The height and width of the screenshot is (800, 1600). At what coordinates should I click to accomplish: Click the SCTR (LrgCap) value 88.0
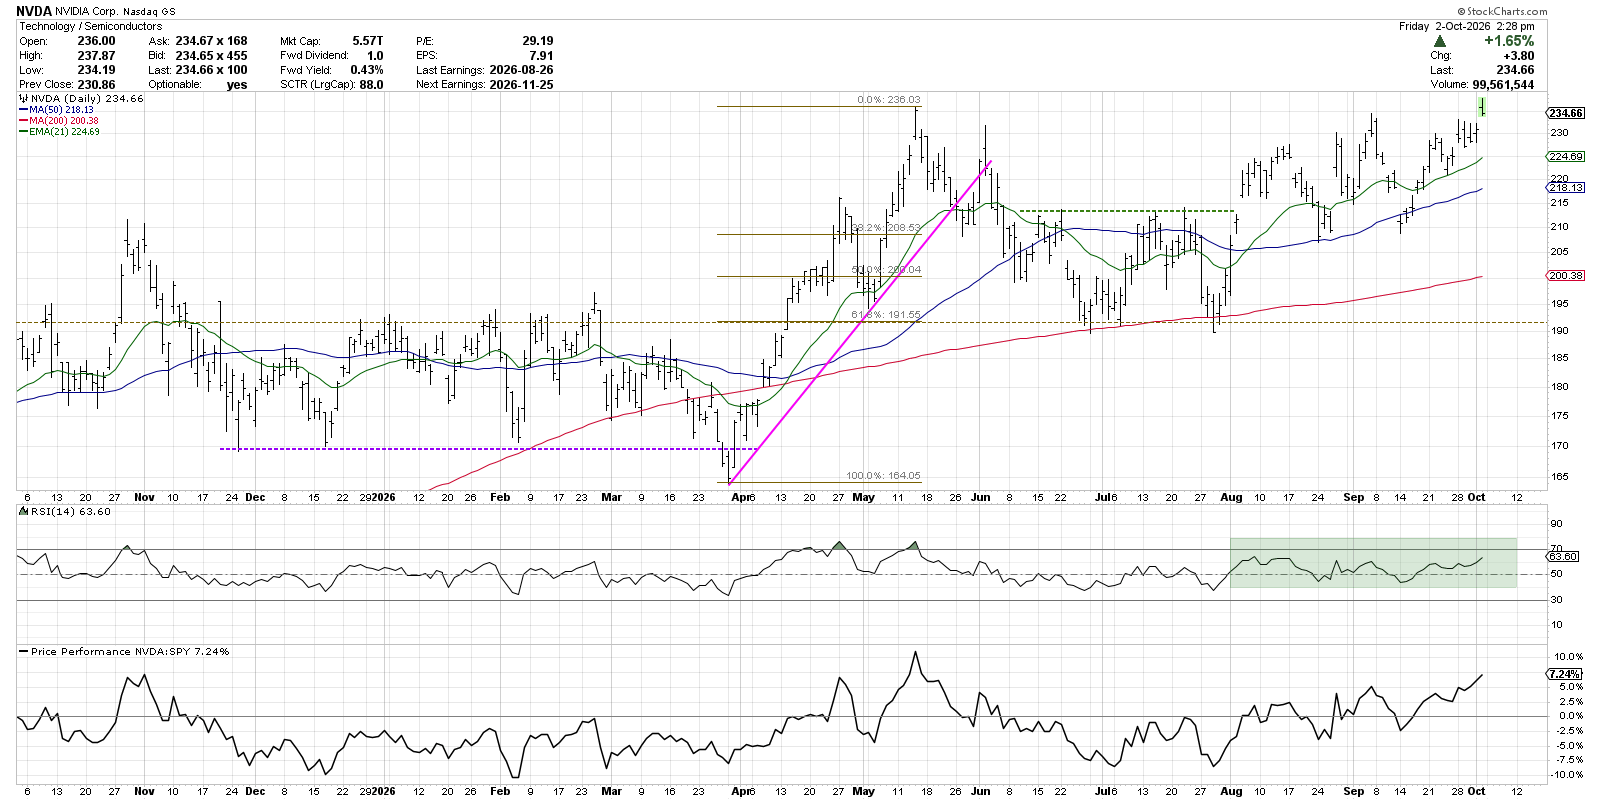click(371, 85)
